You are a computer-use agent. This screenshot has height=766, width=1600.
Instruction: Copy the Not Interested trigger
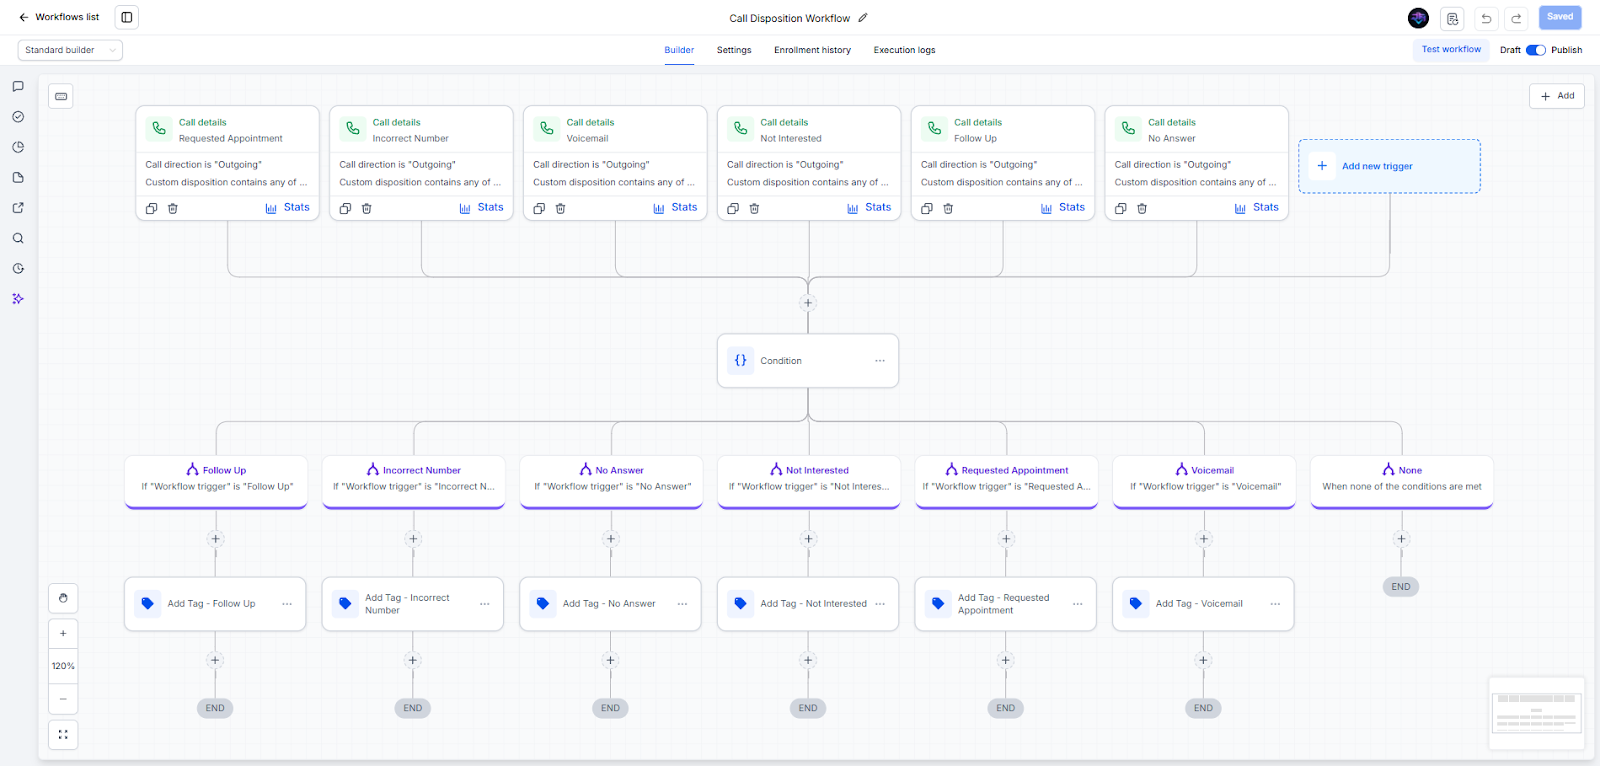[x=733, y=208]
